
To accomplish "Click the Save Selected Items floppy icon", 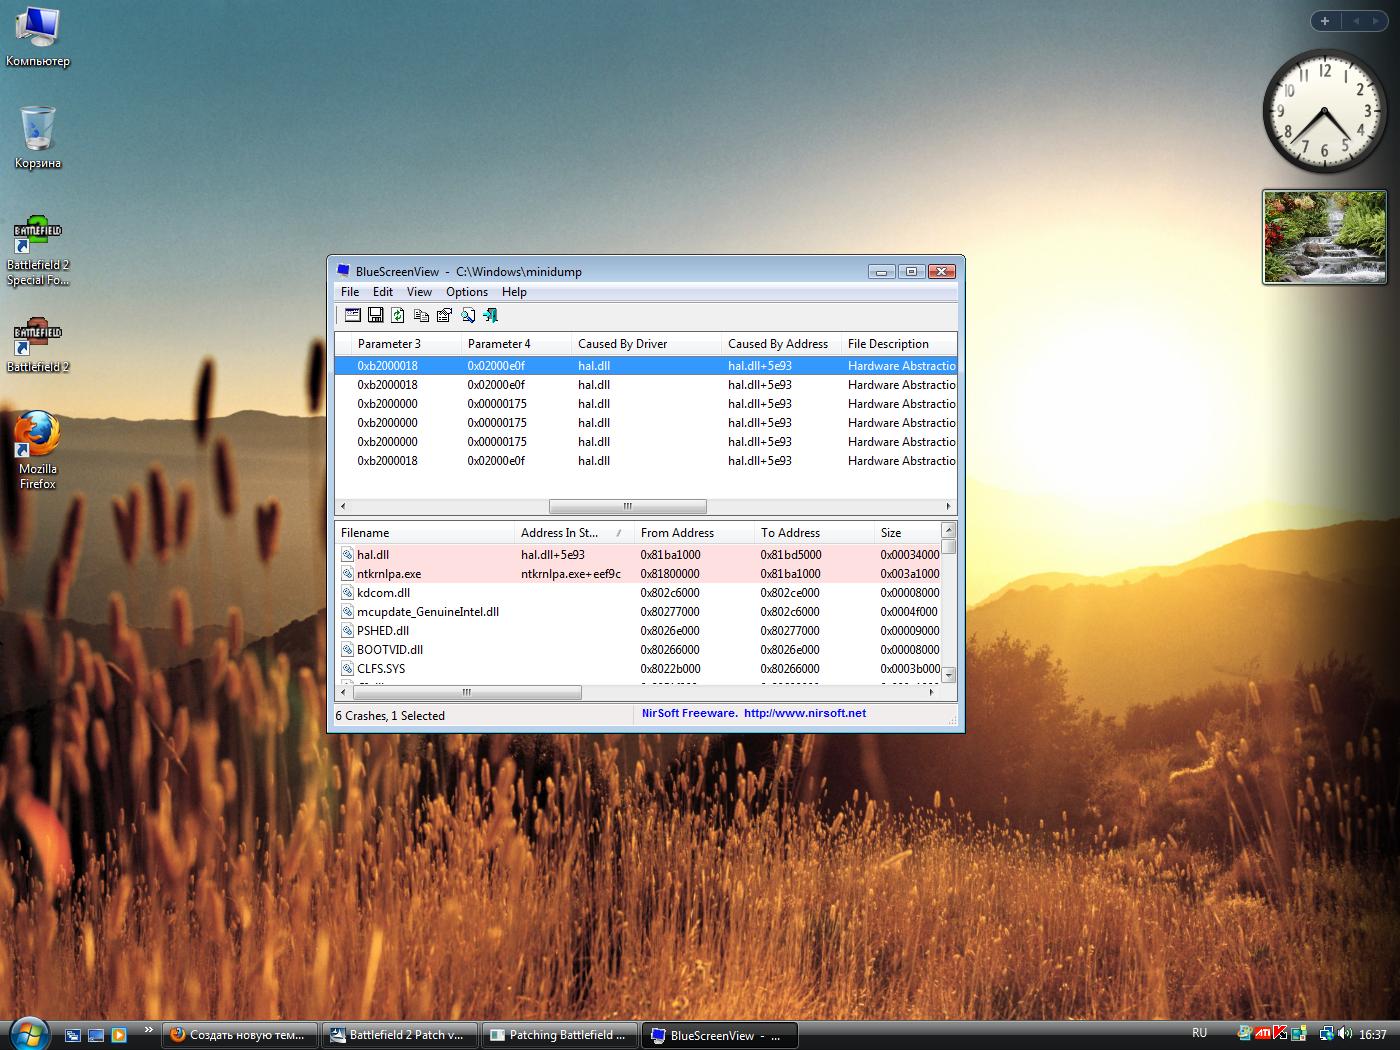I will (376, 315).
